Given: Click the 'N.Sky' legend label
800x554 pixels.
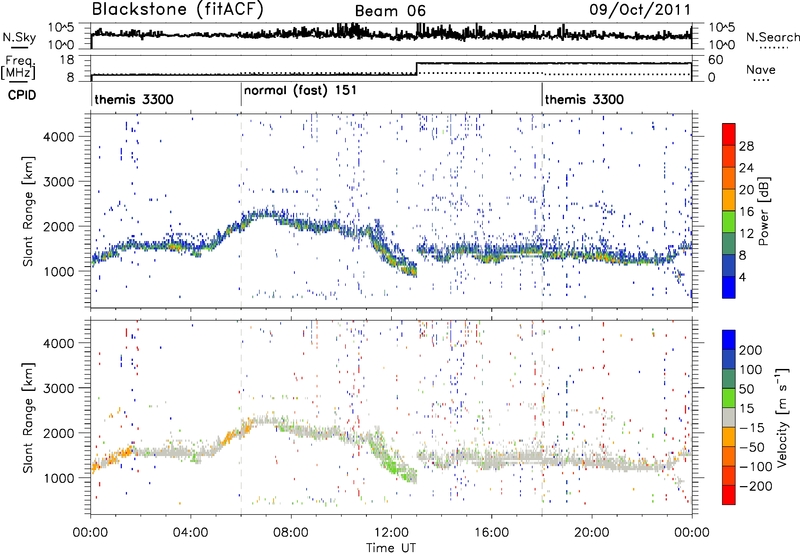Looking at the screenshot, I should [x=19, y=37].
